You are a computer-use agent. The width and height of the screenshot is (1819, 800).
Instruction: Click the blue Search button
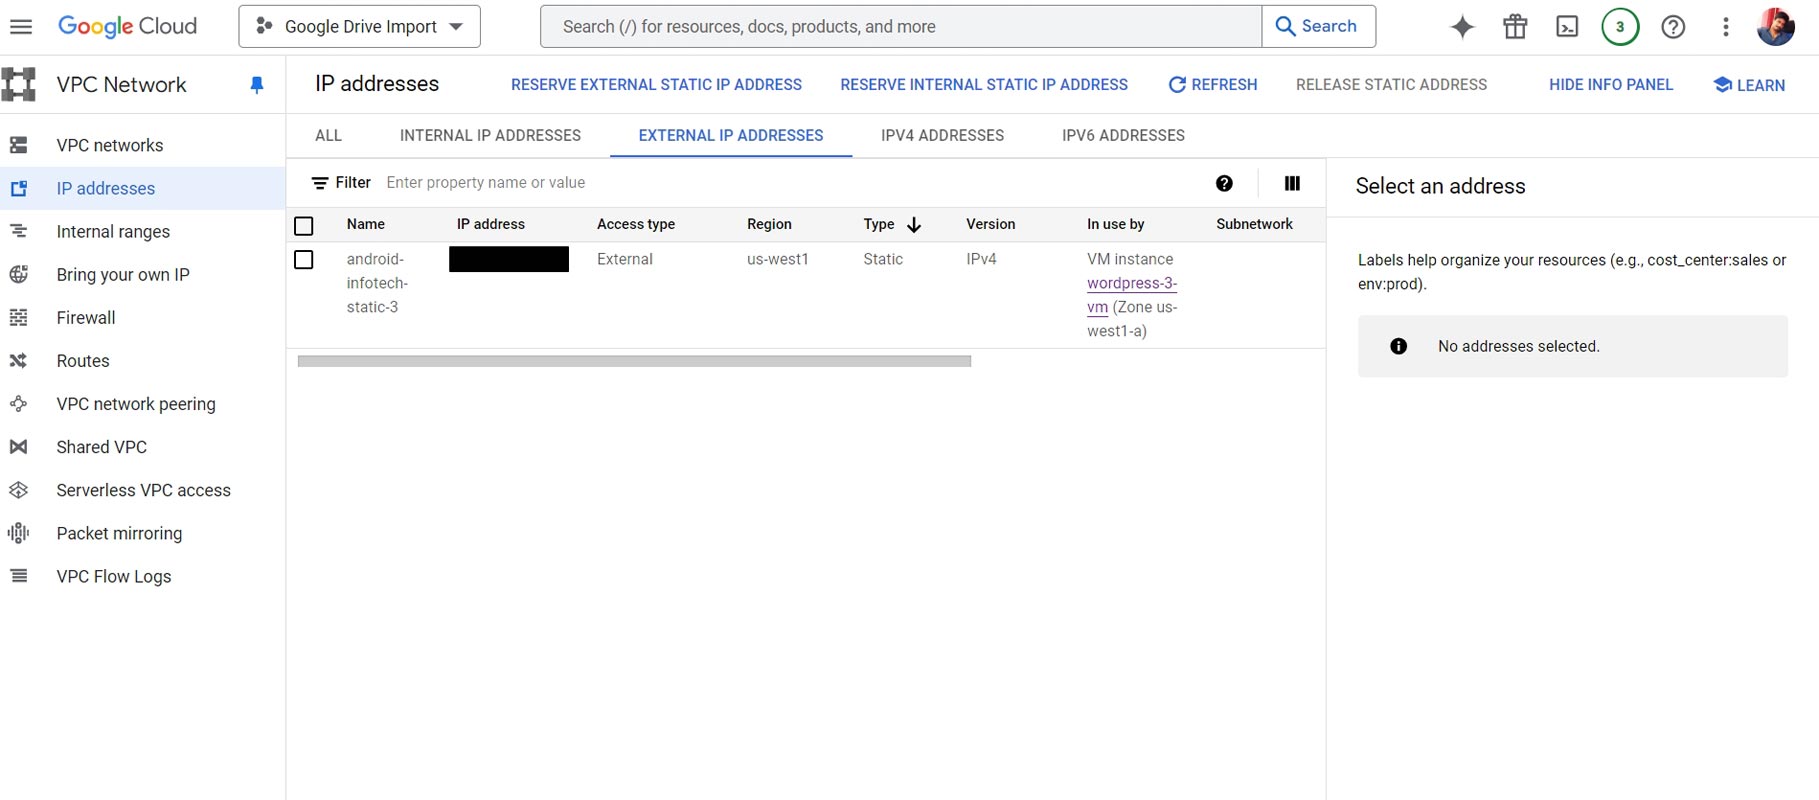tap(1318, 27)
